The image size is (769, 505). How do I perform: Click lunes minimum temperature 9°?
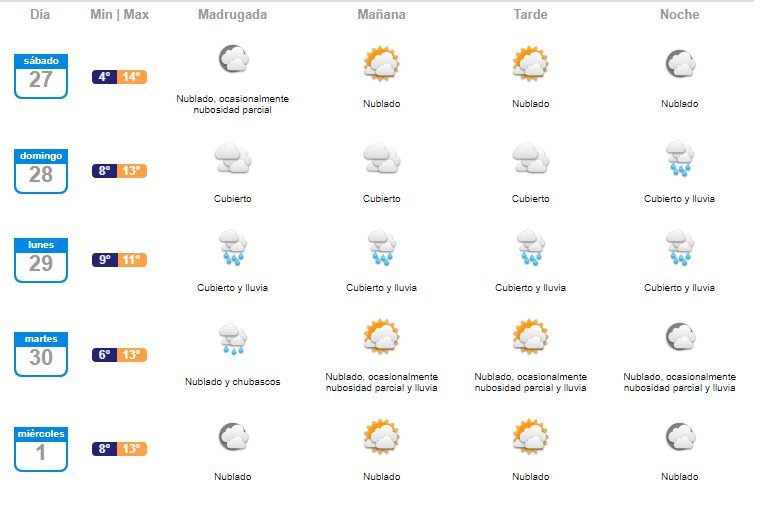(x=104, y=260)
